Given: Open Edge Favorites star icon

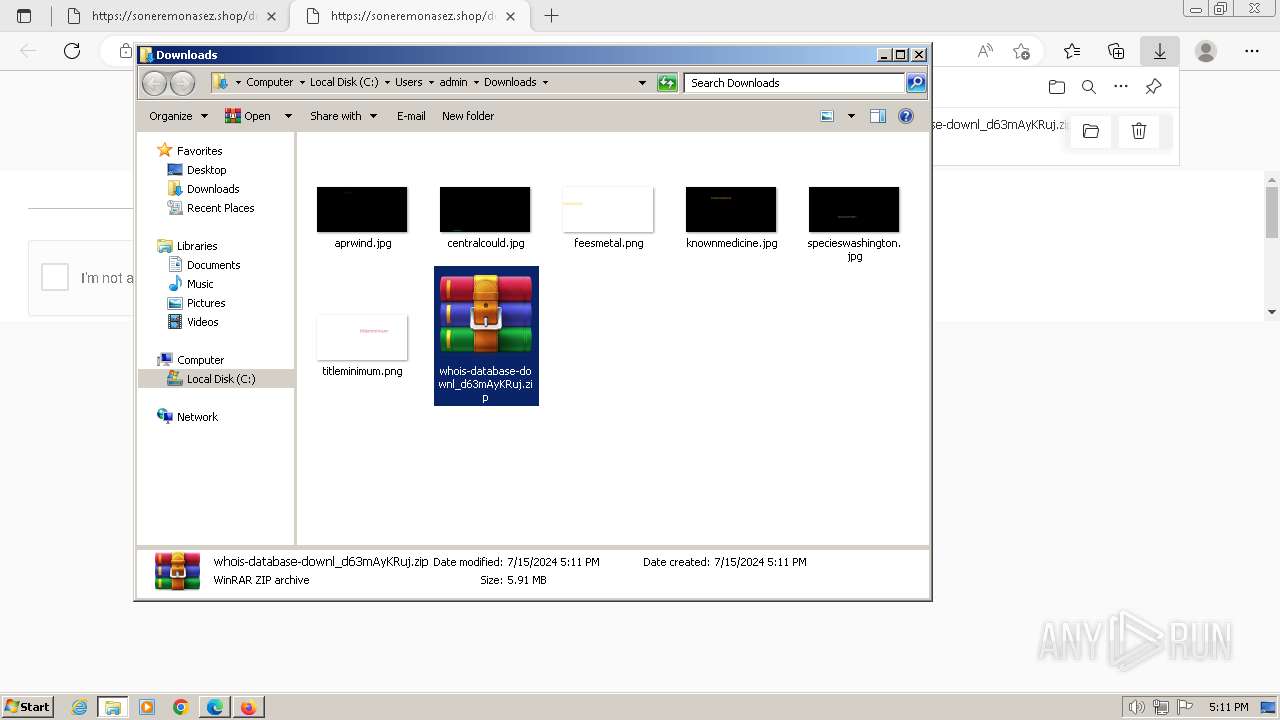Looking at the screenshot, I should coord(1072,51).
